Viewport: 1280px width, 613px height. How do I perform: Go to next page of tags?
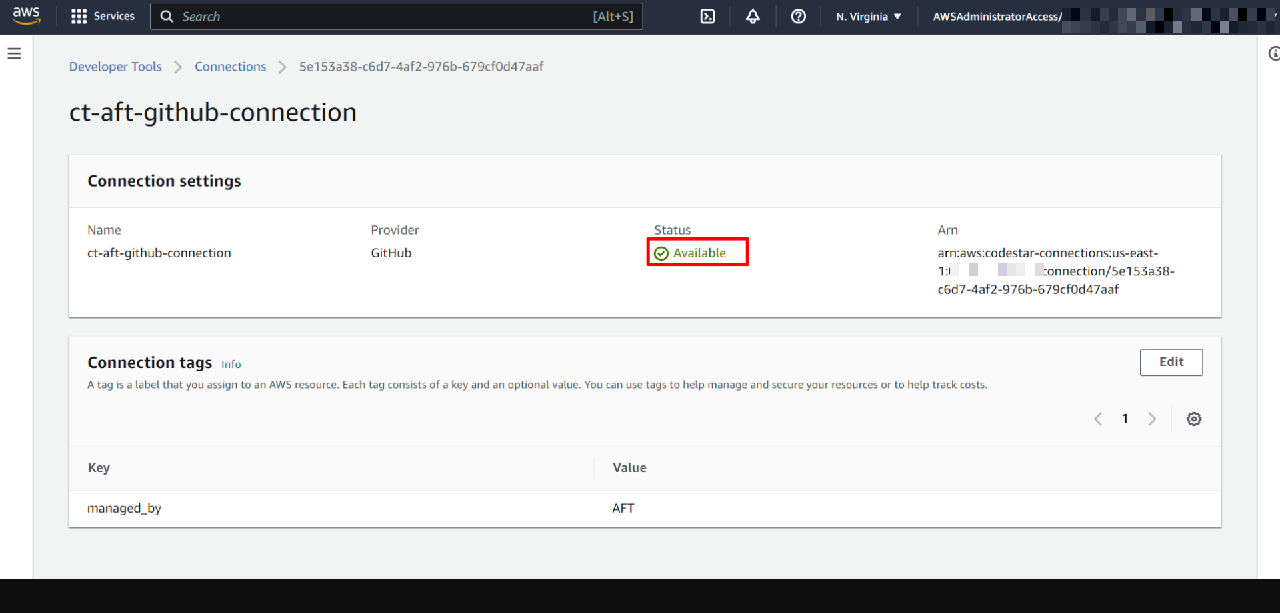click(1152, 419)
